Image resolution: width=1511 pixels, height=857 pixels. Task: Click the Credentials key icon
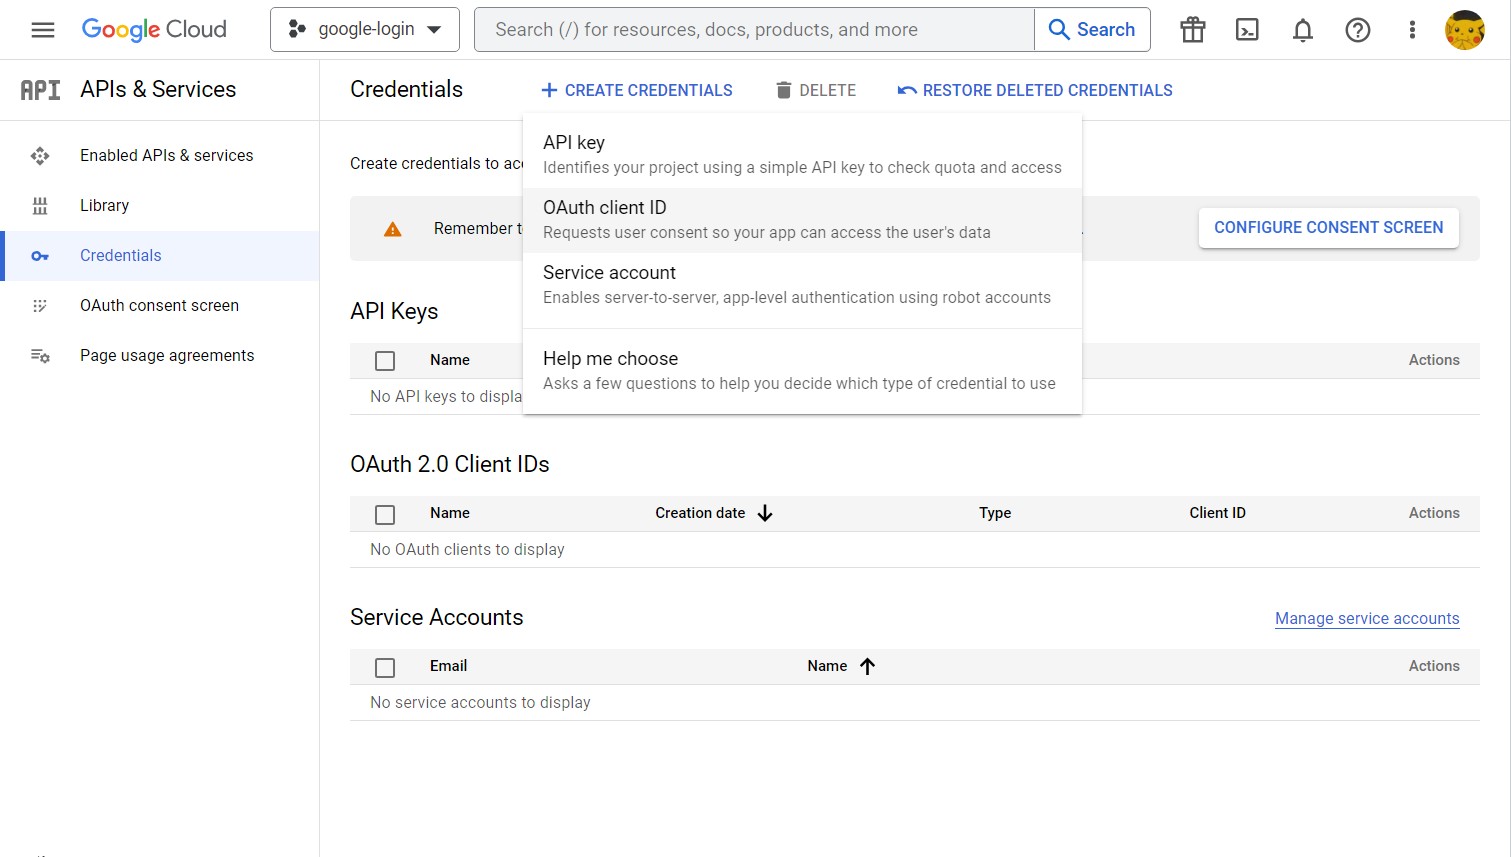point(40,256)
